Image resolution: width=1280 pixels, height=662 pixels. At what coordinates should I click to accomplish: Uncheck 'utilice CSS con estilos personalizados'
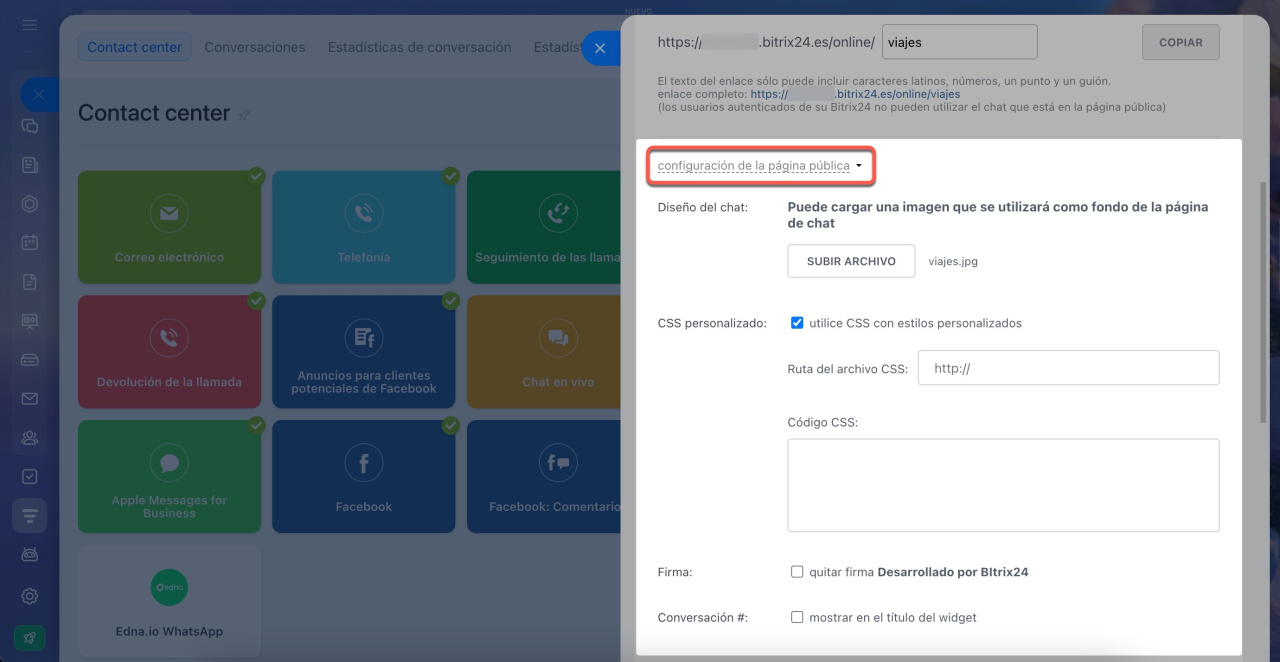pyautogui.click(x=797, y=323)
